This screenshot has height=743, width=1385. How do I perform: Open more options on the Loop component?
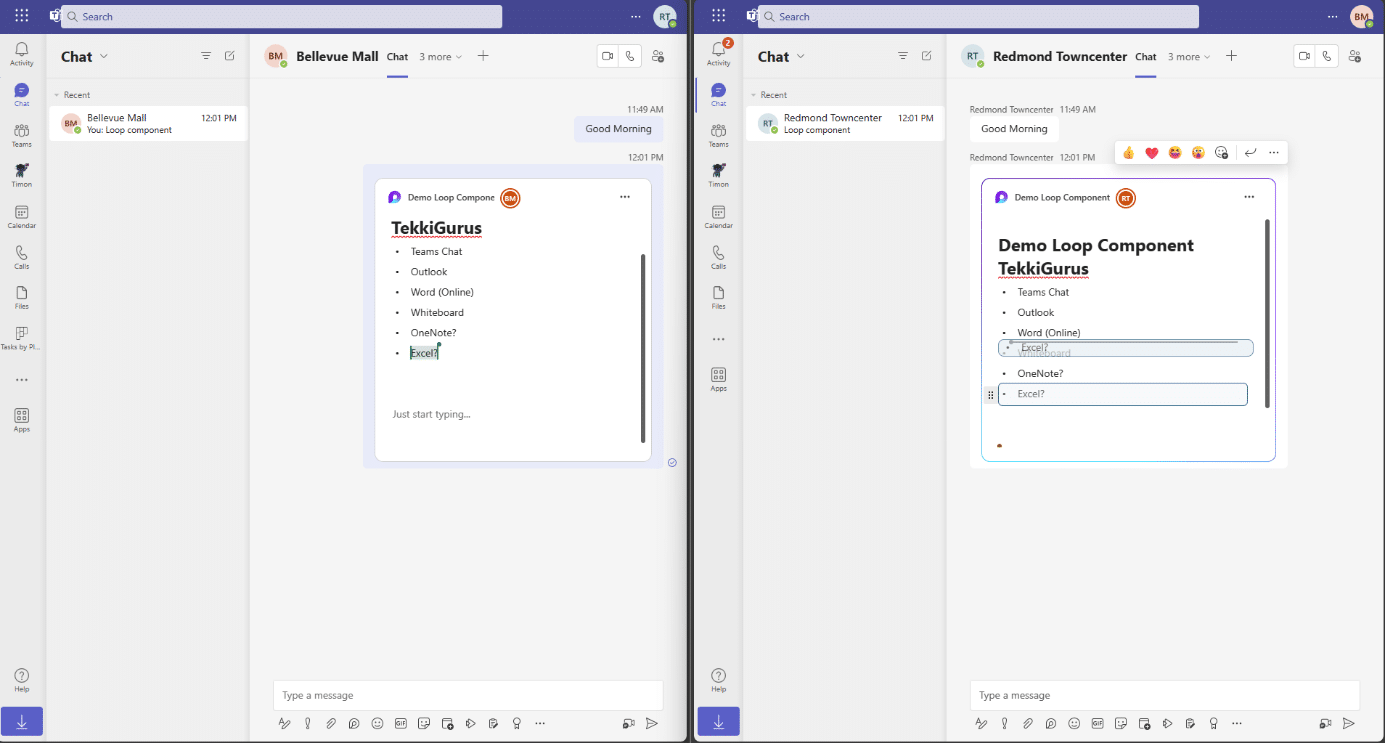point(1249,197)
